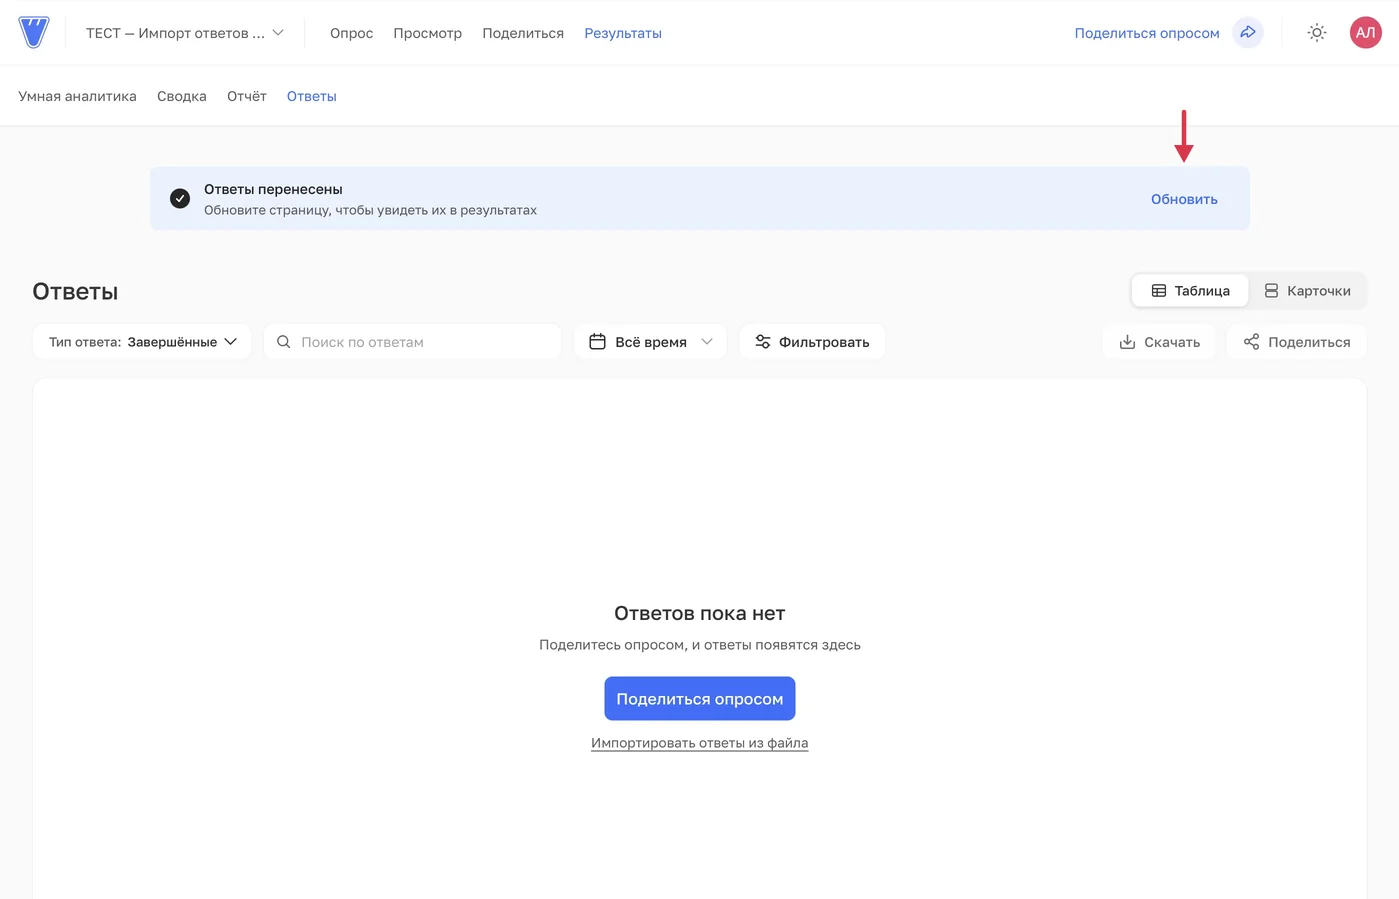Select the Ответы subtab
This screenshot has width=1399, height=899.
312,96
